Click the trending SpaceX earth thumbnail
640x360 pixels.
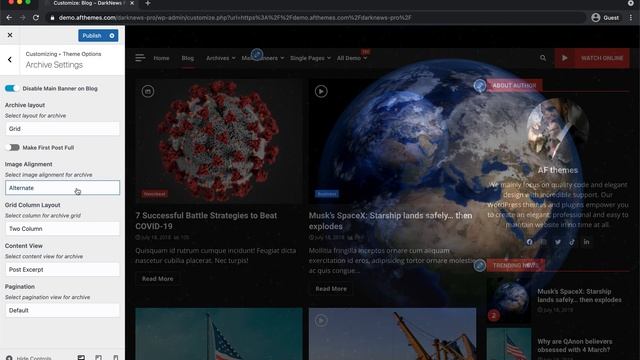(509, 301)
